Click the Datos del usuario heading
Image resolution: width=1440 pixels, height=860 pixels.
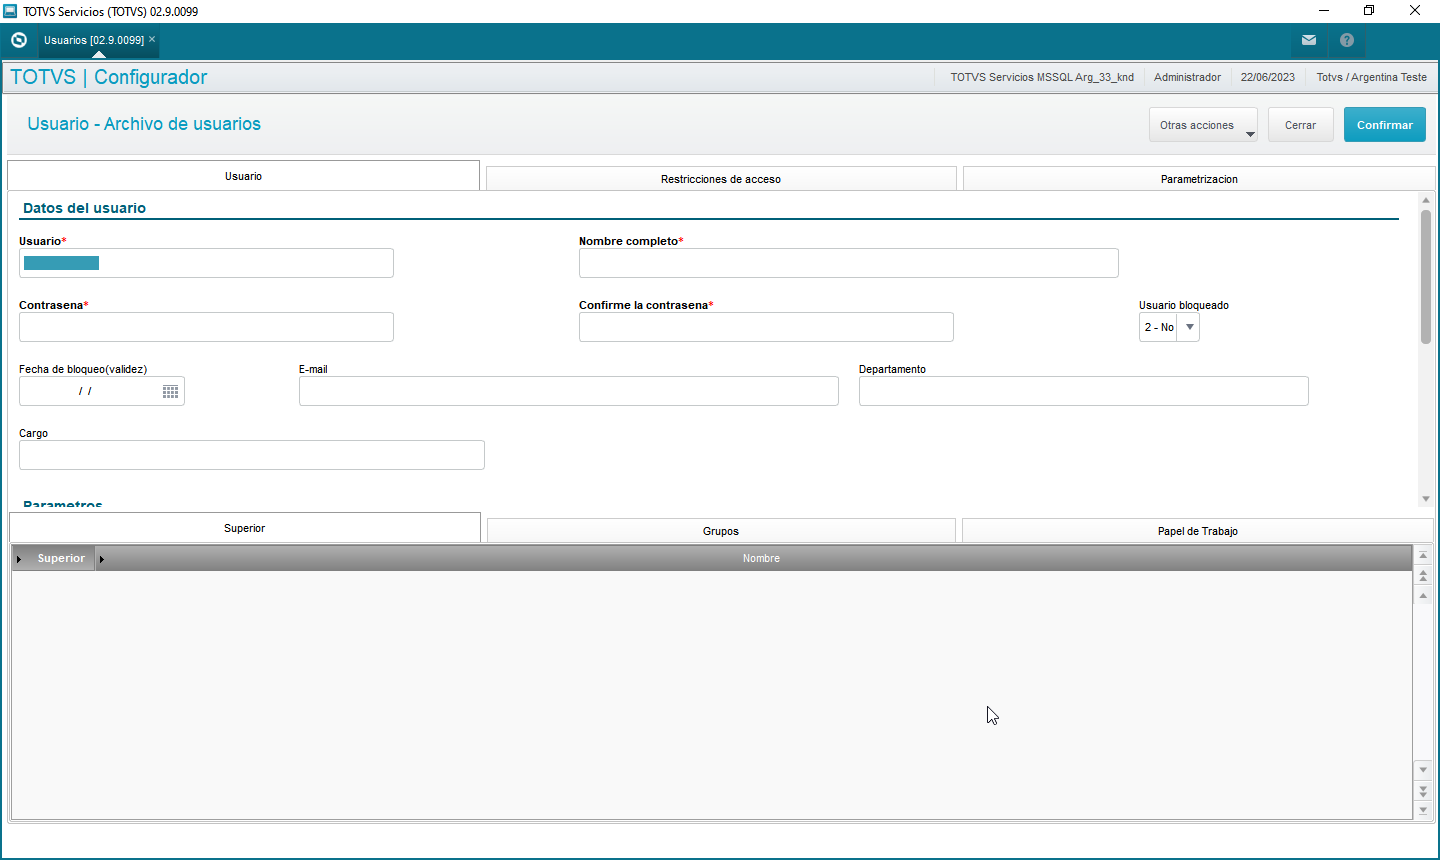tap(84, 208)
